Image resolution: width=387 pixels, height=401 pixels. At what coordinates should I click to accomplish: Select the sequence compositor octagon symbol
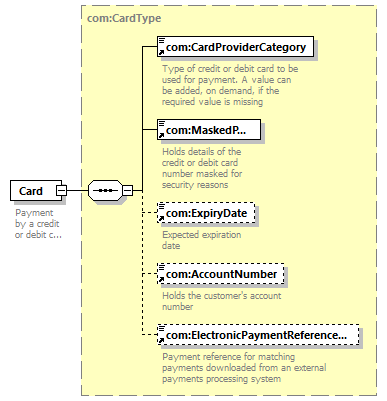click(x=105, y=191)
